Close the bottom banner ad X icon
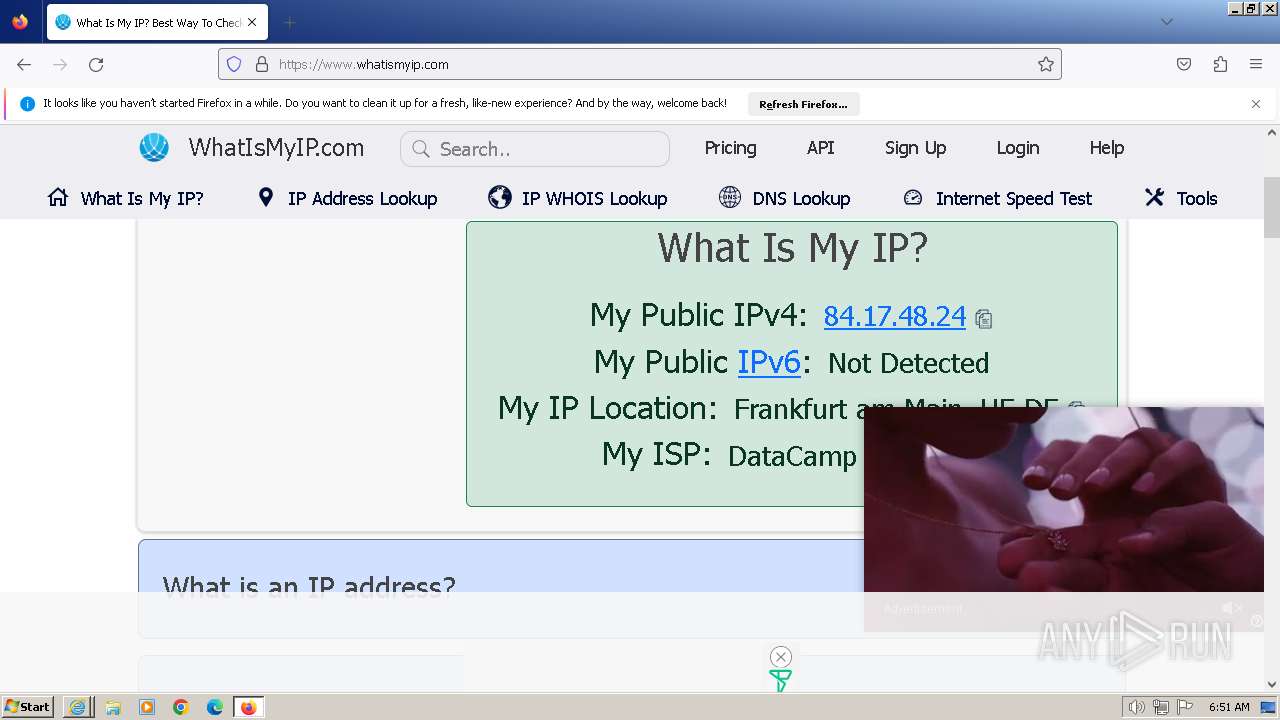The image size is (1280, 720). (x=781, y=657)
